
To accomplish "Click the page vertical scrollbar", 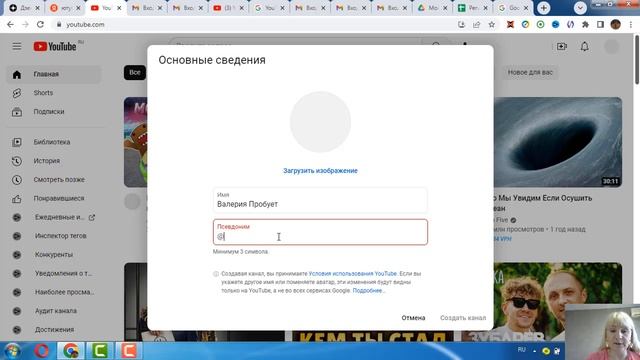I will pos(637,60).
